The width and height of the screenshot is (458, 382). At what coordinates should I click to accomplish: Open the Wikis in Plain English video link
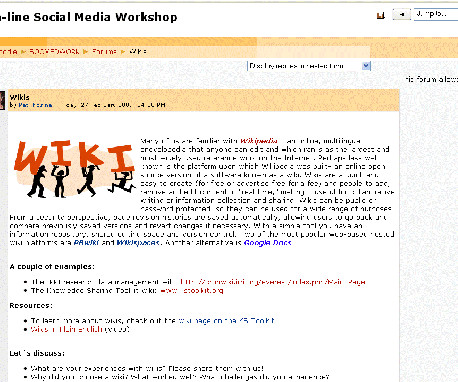(x=67, y=329)
